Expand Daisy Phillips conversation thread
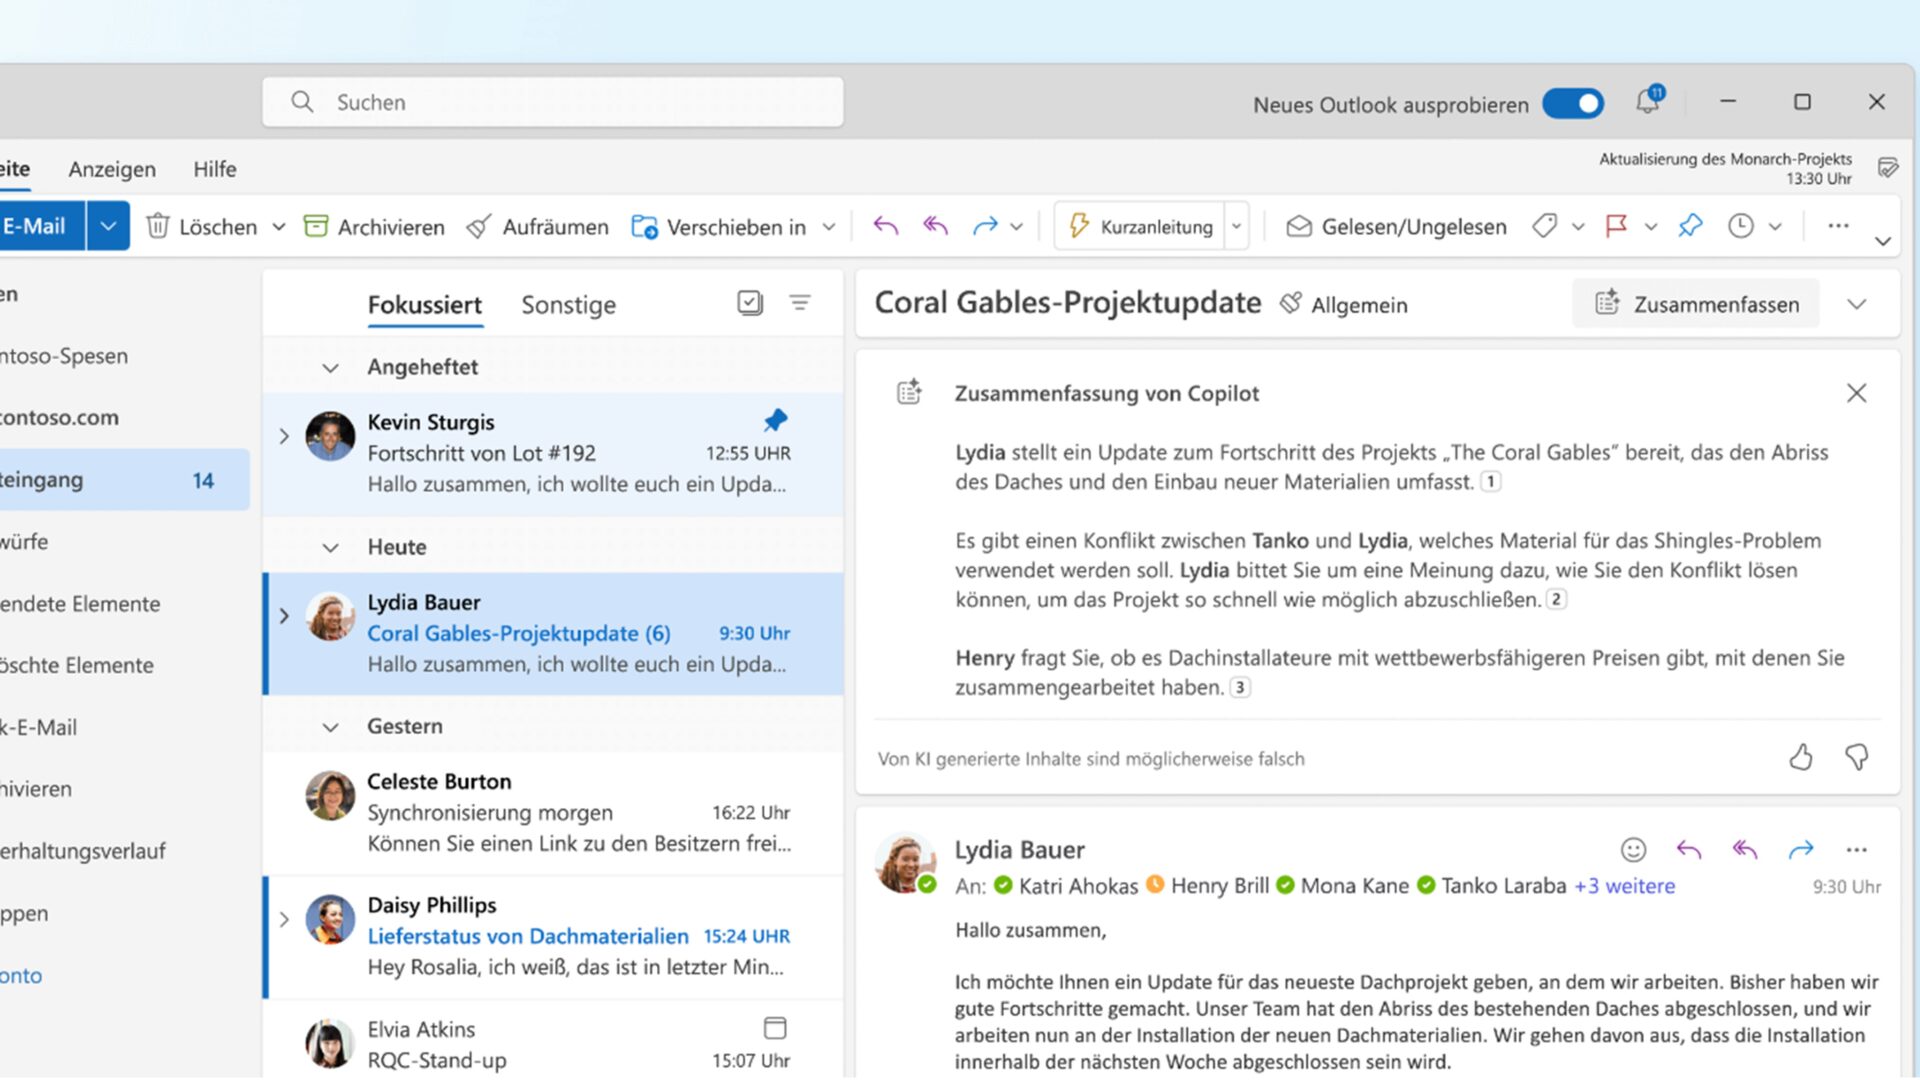 284,919
